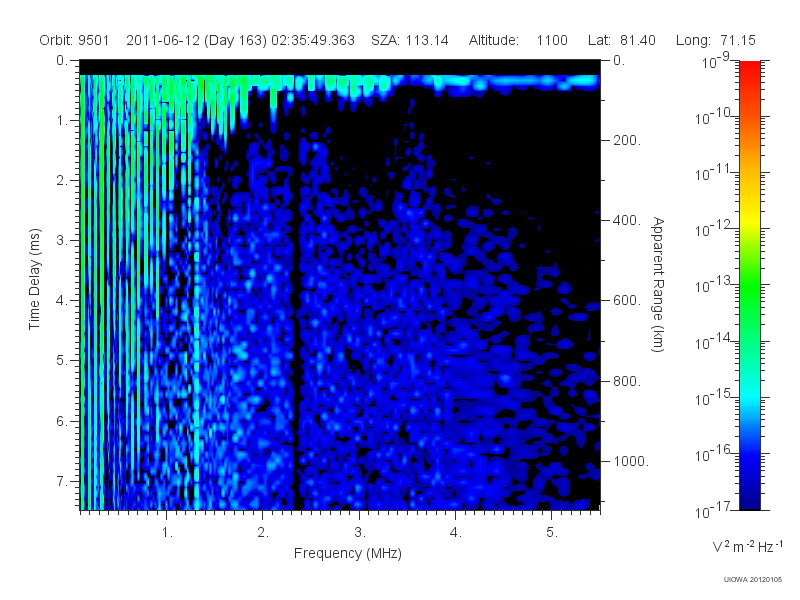Click the time delay tick label '4.'
This screenshot has width=800, height=600.
pos(62,301)
